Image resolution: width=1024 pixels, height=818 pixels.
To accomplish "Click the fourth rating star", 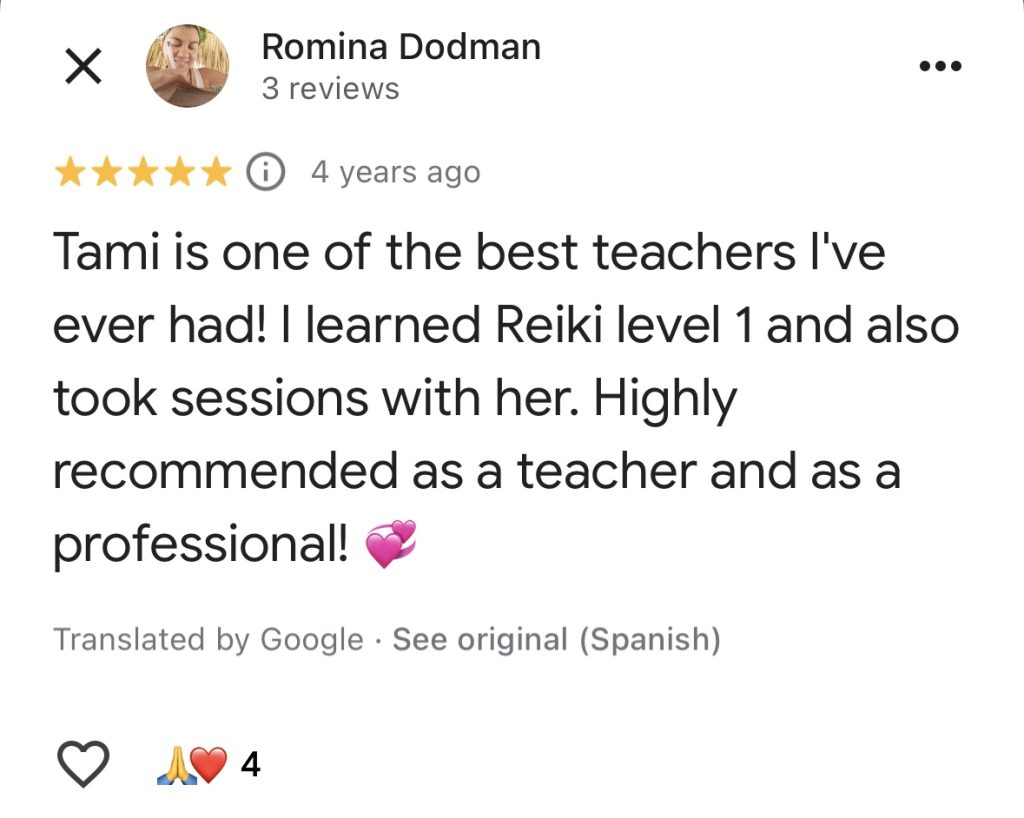I will pos(178,173).
